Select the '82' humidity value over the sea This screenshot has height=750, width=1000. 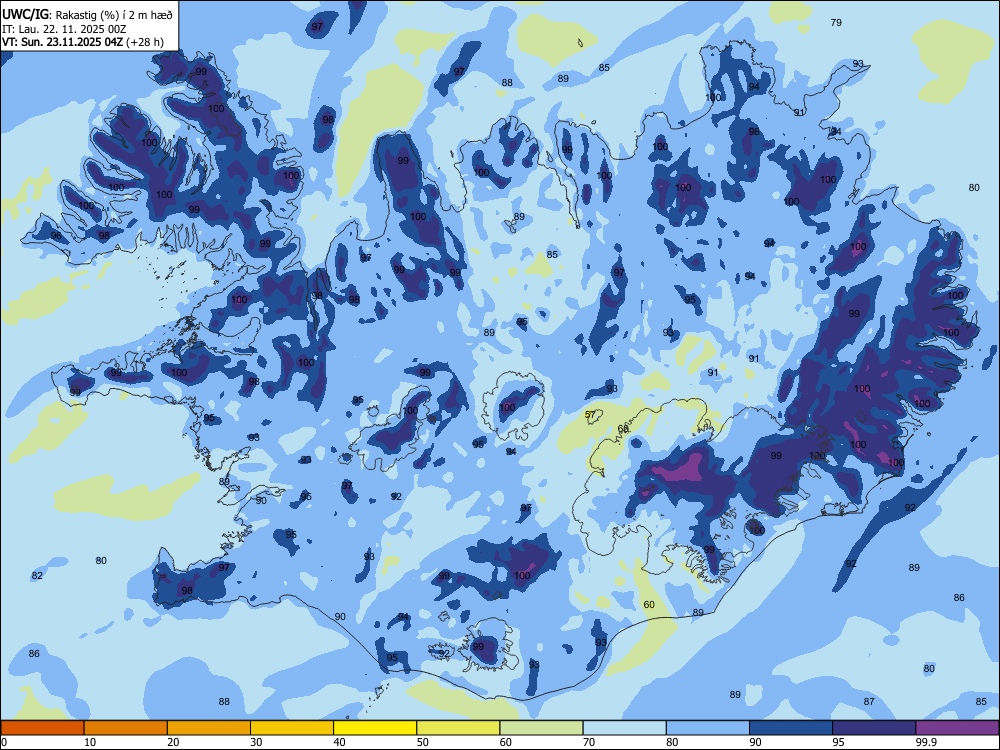point(37,575)
